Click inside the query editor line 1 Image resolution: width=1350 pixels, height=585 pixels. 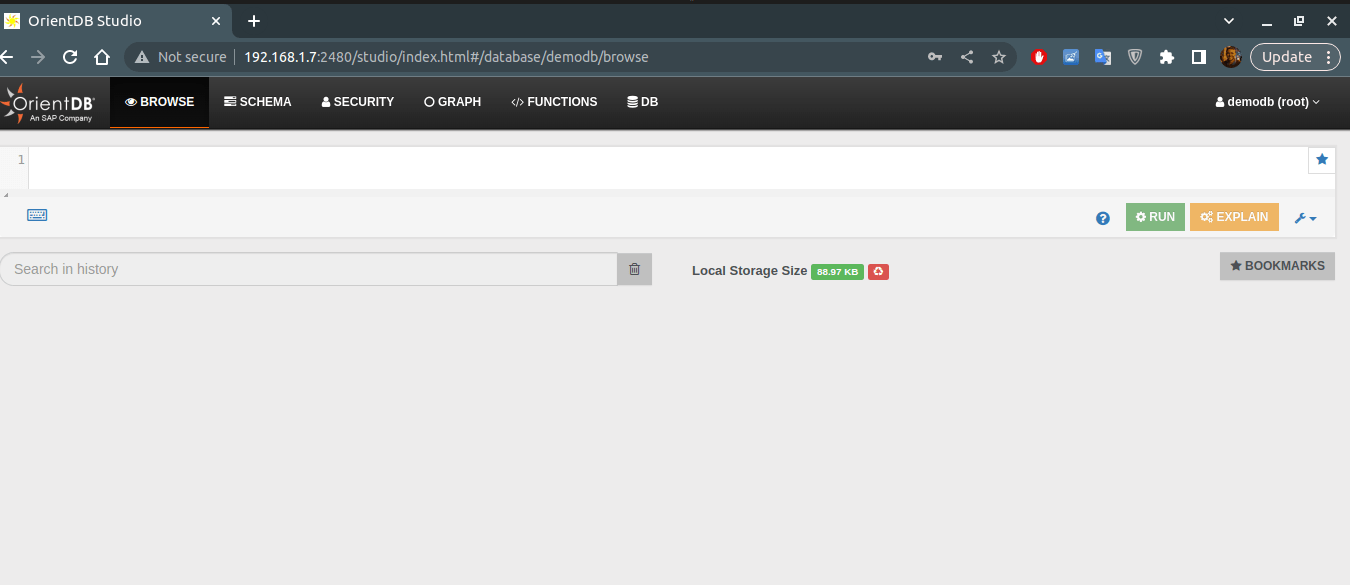pyautogui.click(x=668, y=167)
